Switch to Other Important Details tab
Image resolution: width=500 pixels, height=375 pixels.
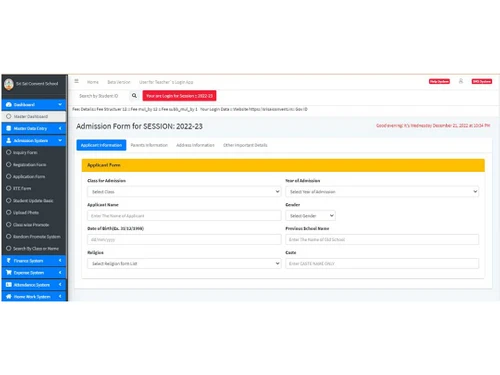coord(245,145)
